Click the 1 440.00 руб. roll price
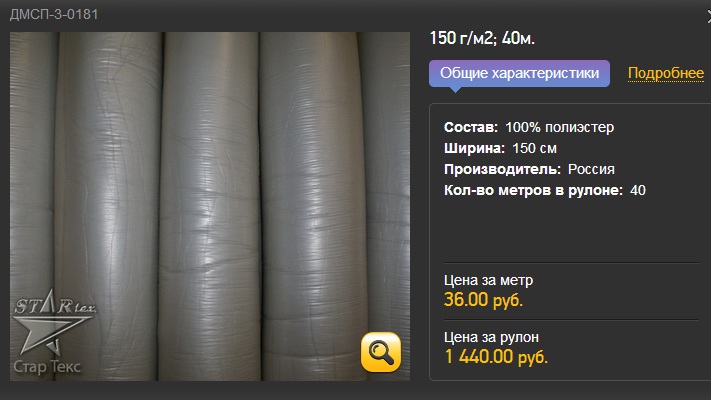This screenshot has width=711, height=400. (x=496, y=357)
